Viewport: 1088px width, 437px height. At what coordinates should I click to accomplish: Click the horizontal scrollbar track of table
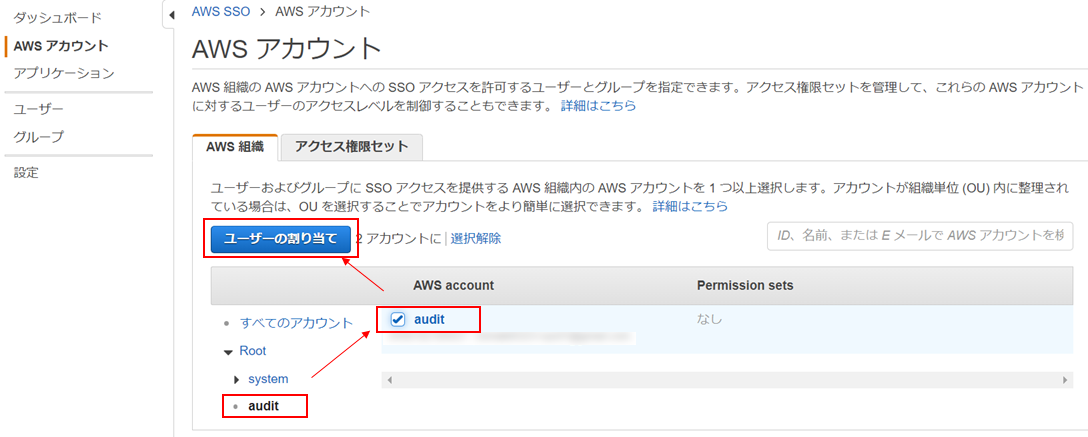[x=727, y=380]
